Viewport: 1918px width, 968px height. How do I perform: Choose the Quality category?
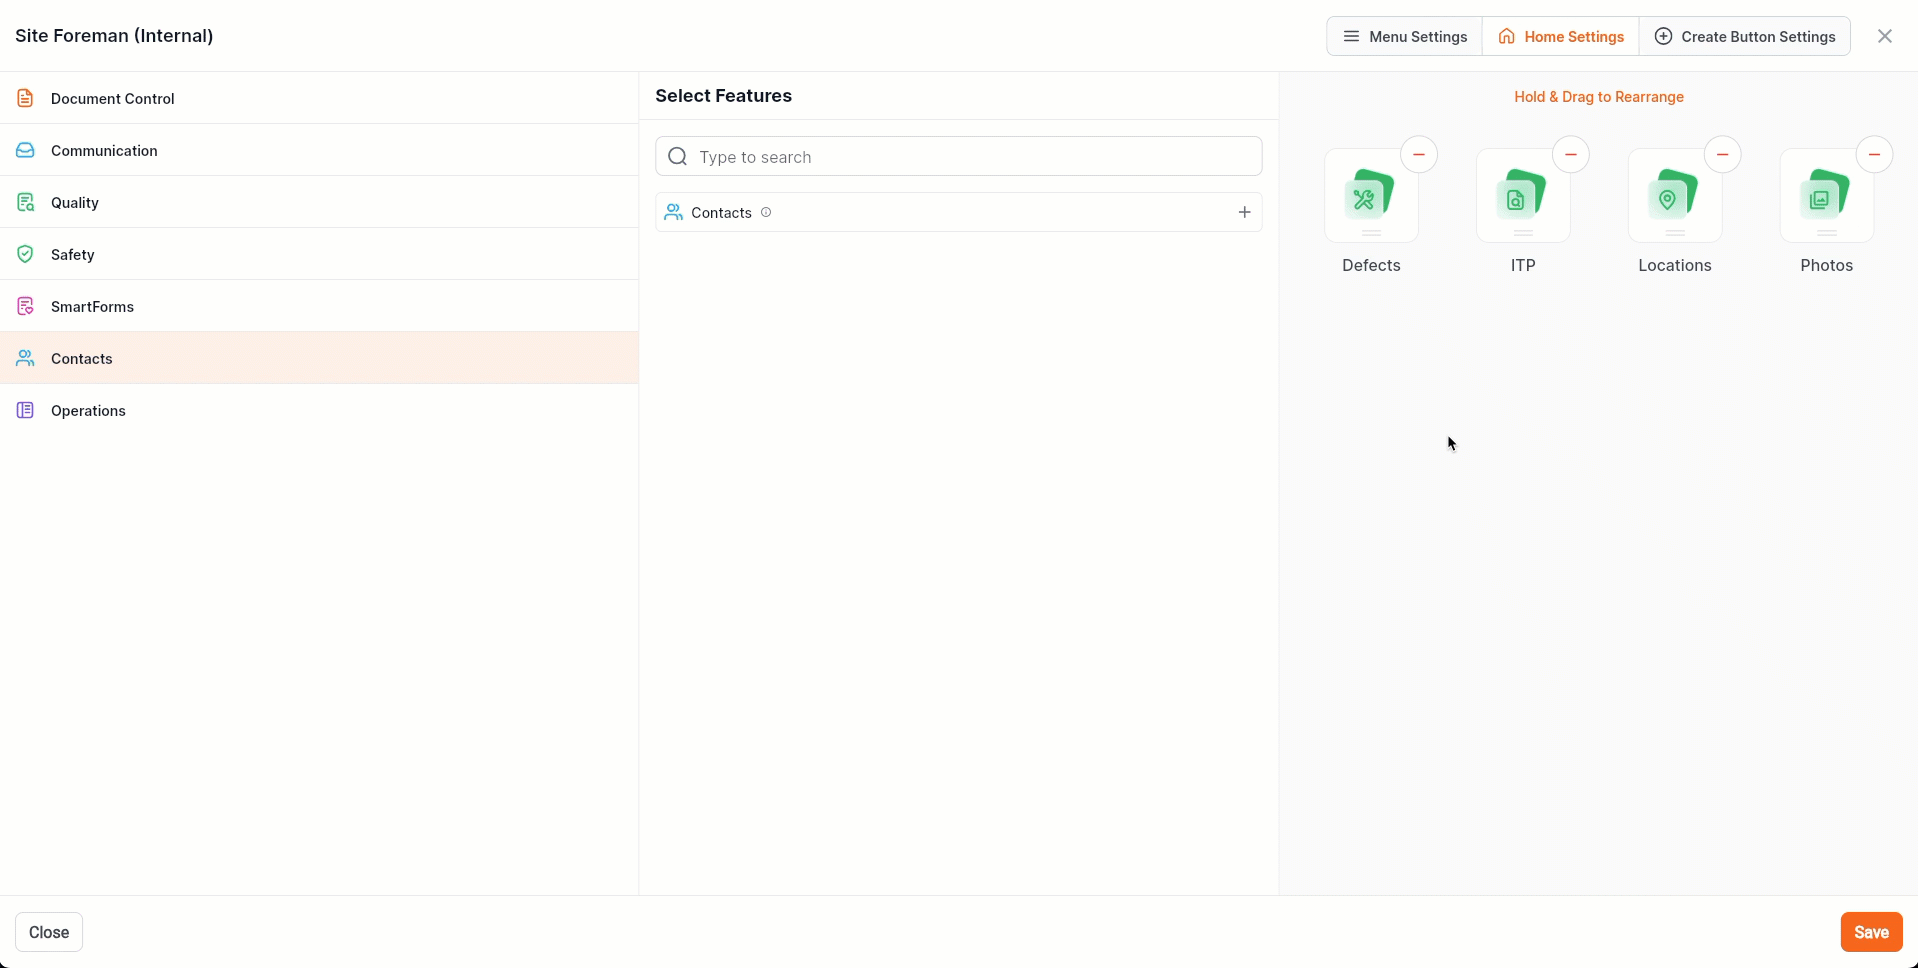pyautogui.click(x=75, y=202)
